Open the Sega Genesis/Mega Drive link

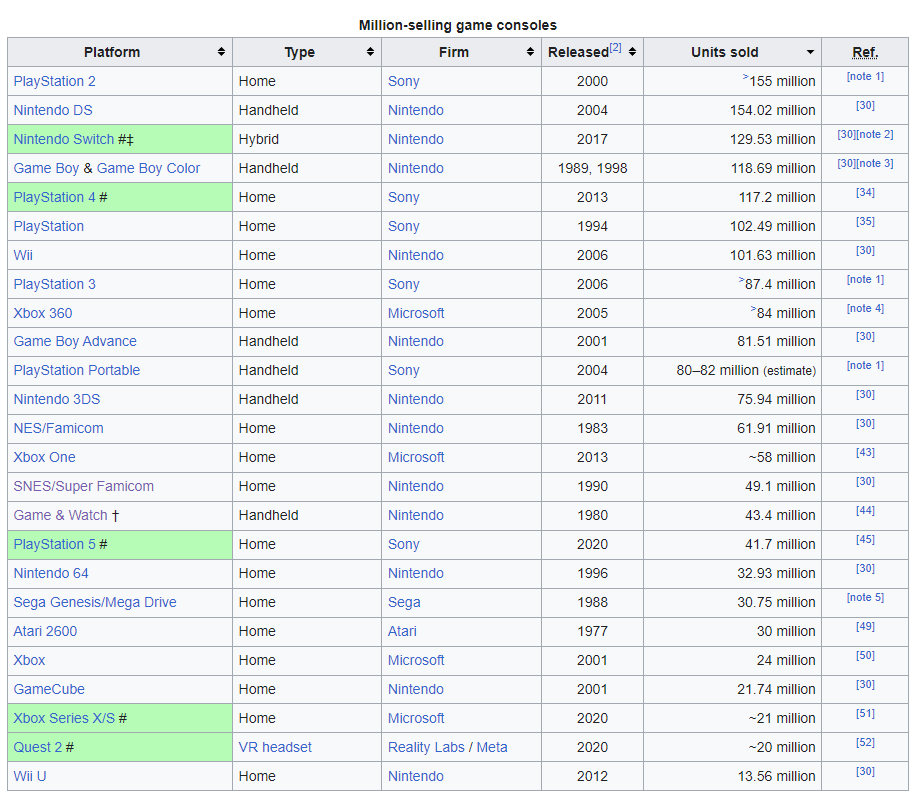tap(95, 602)
